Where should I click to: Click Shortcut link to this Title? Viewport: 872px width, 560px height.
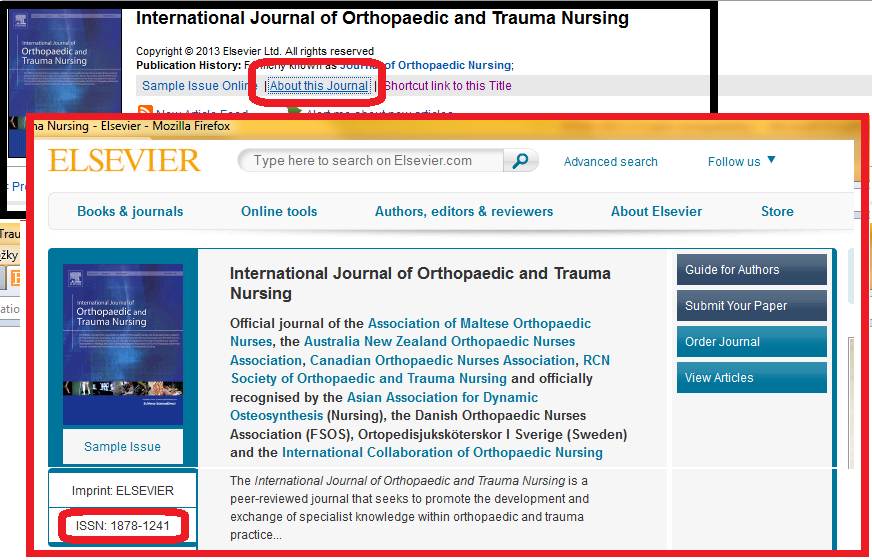pyautogui.click(x=448, y=86)
